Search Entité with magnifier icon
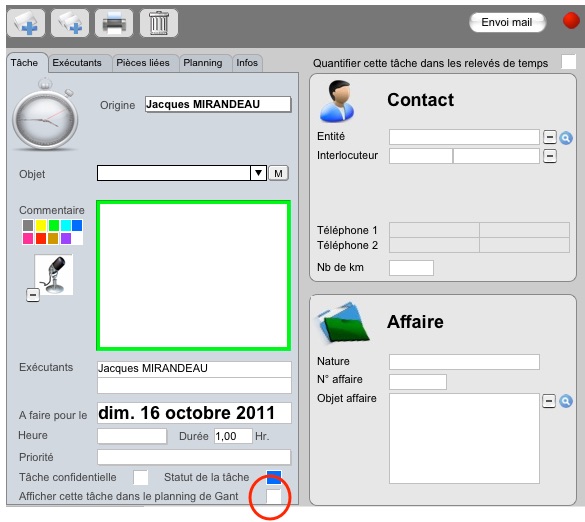 [x=566, y=138]
